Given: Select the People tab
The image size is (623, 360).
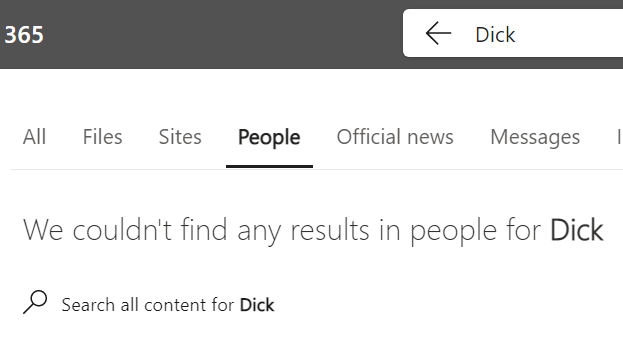Looking at the screenshot, I should click(x=269, y=138).
